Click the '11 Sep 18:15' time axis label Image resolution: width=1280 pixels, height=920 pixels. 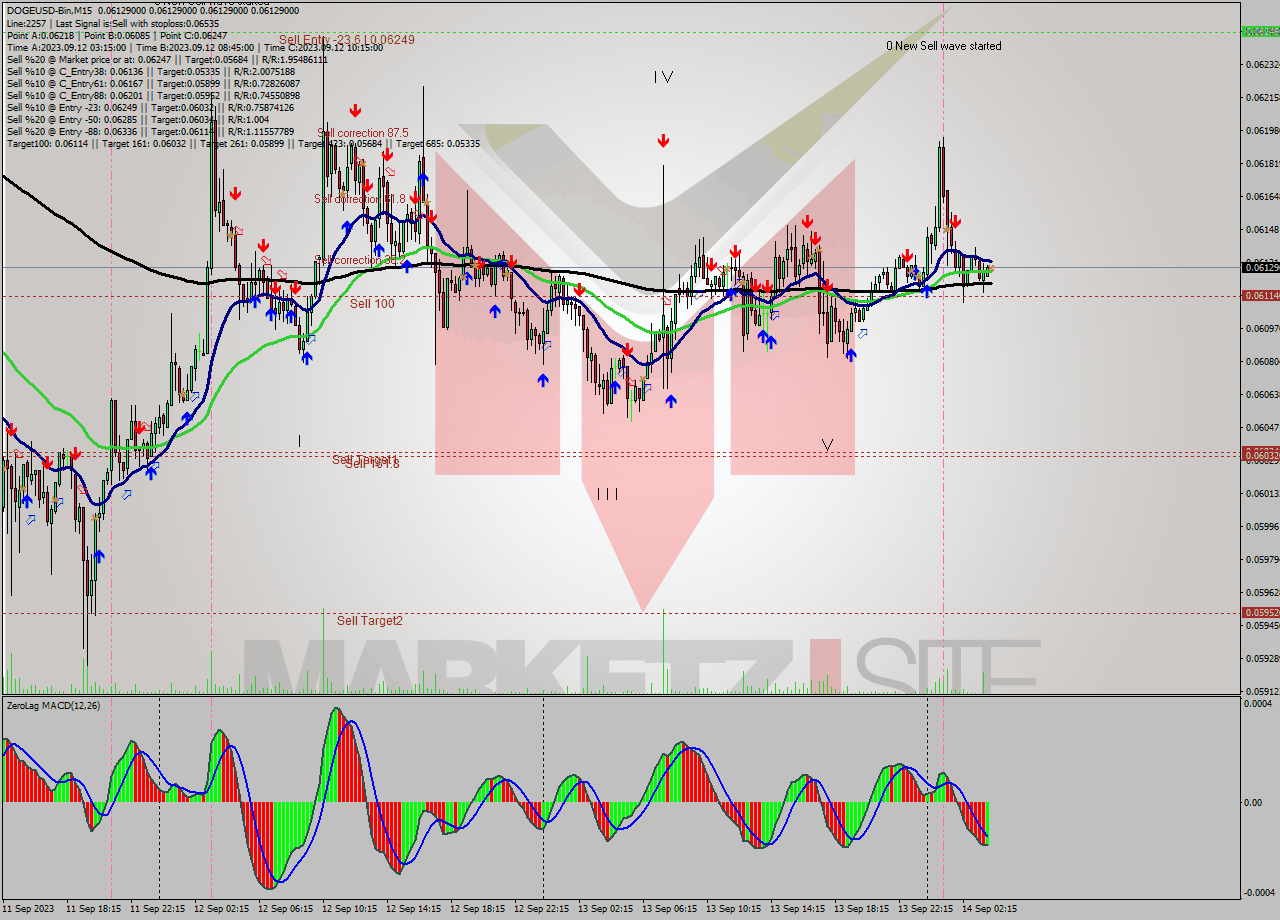pyautogui.click(x=94, y=909)
